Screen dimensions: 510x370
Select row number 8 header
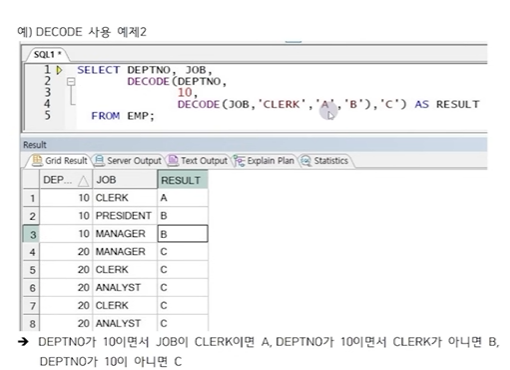32,323
